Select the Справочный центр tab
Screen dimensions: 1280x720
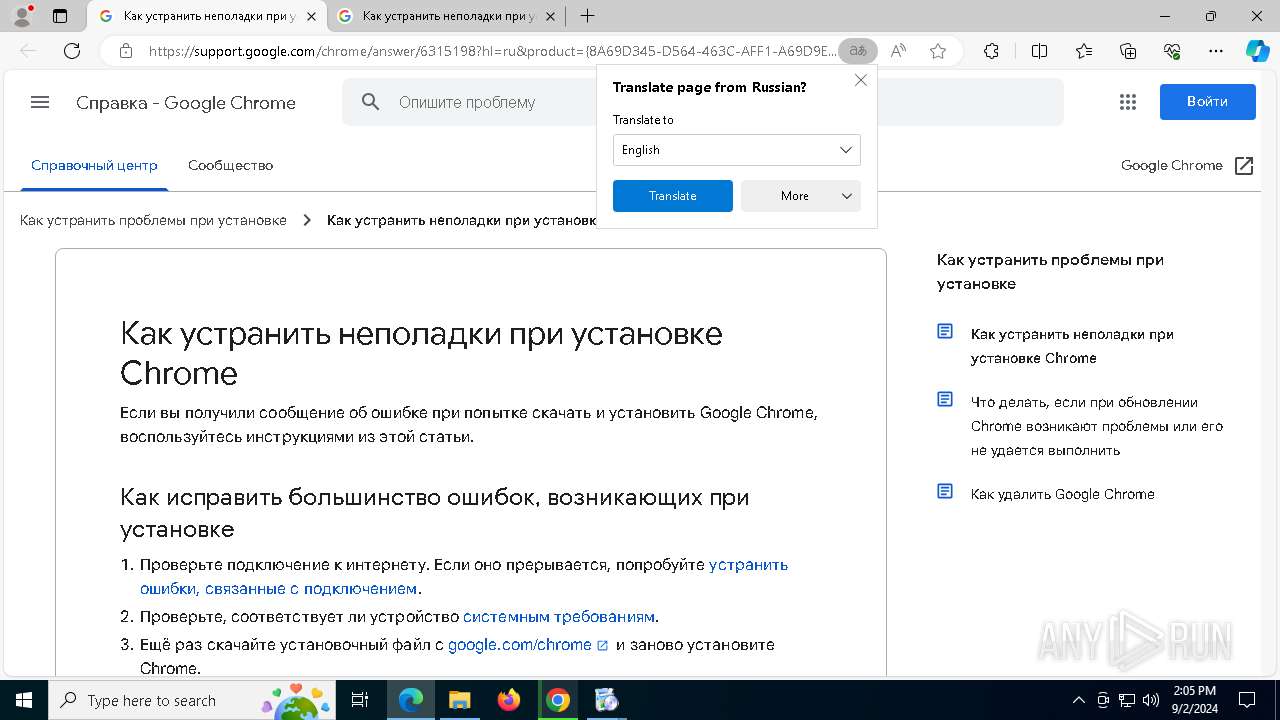(94, 166)
